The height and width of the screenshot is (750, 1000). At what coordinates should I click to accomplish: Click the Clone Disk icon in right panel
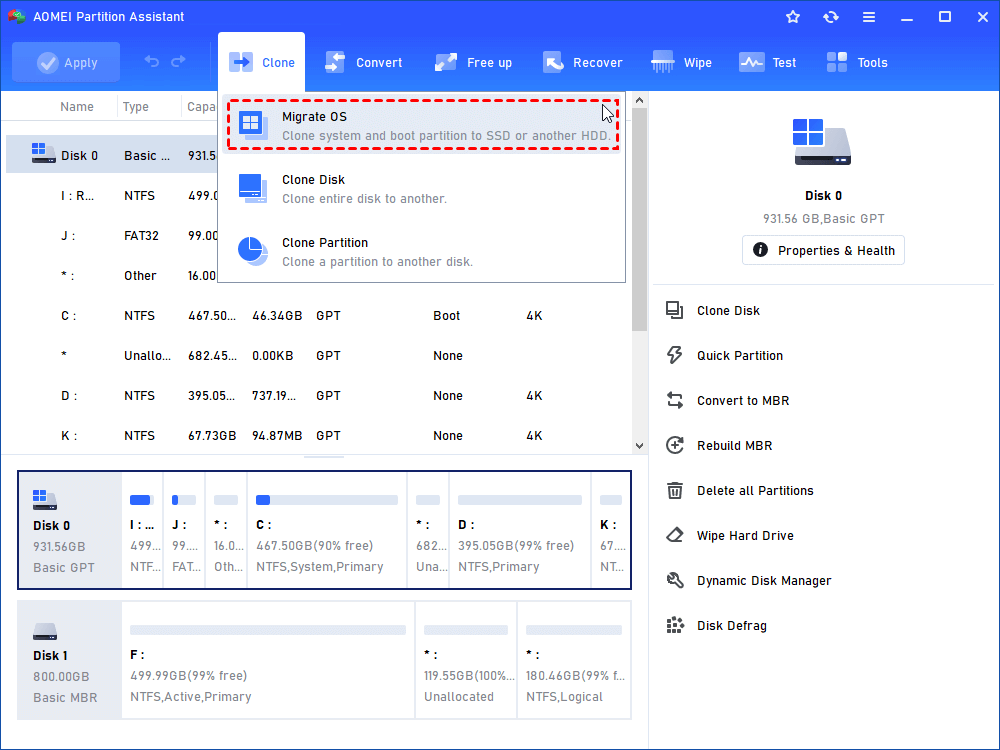675,311
